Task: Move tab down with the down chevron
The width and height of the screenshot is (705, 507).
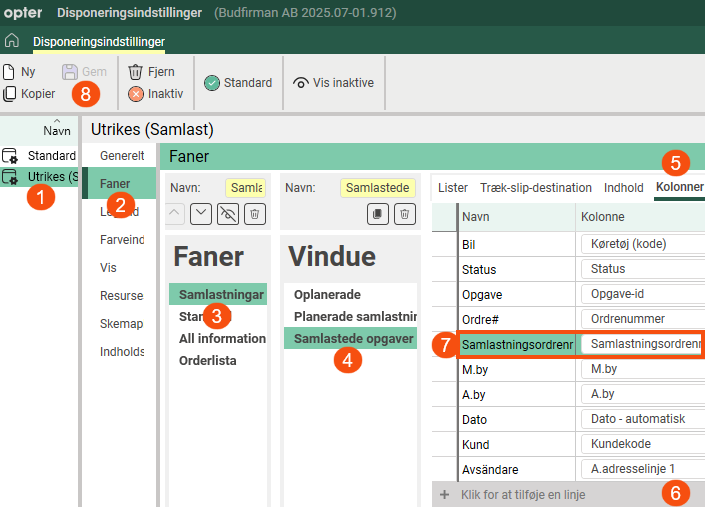Action: point(201,213)
